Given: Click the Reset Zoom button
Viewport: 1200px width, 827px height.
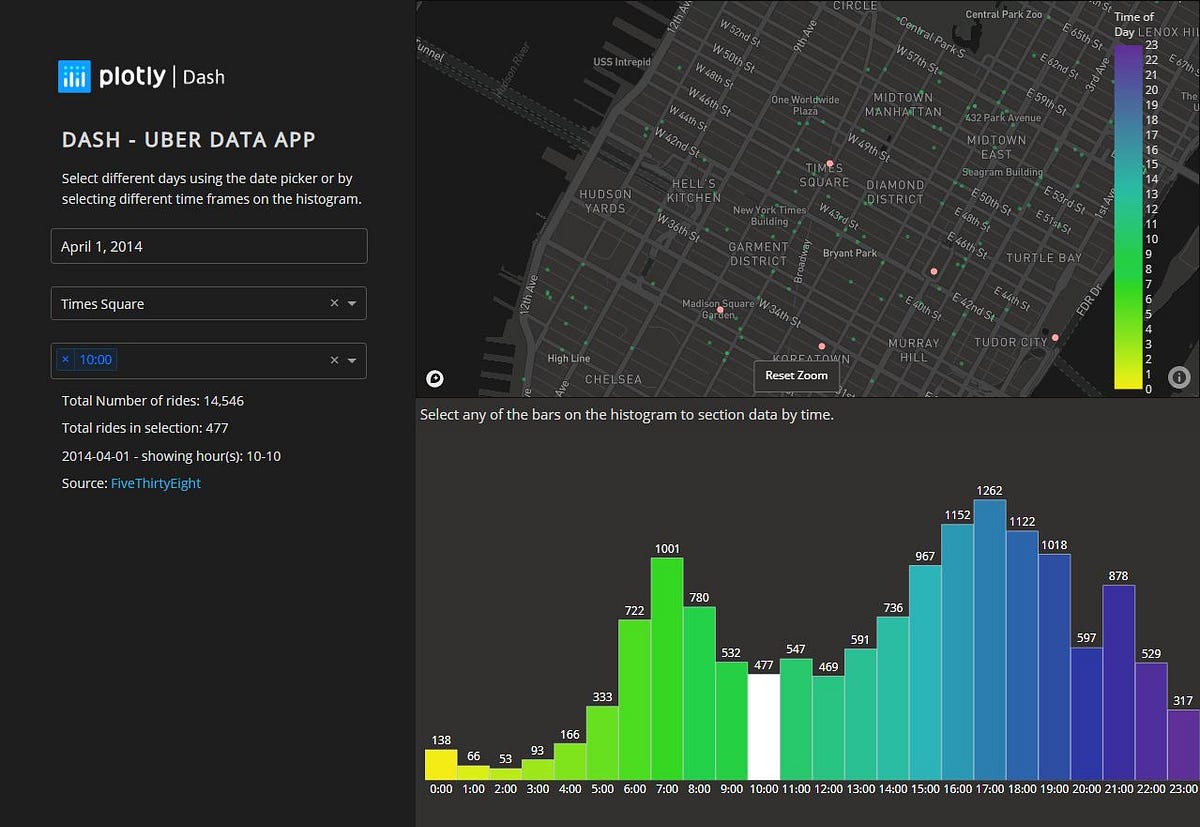Looking at the screenshot, I should [x=796, y=376].
